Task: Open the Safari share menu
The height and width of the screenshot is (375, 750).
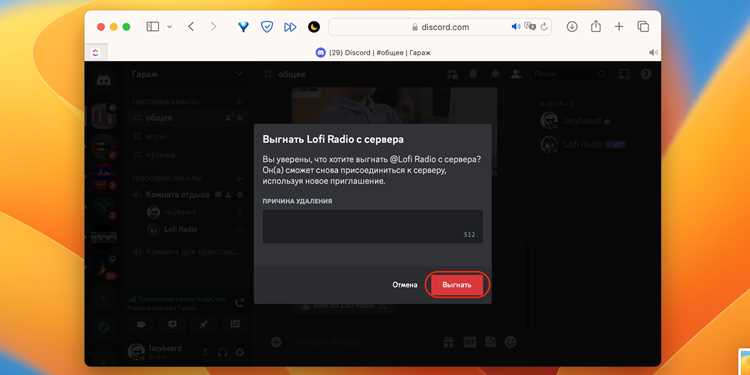Action: tap(596, 26)
